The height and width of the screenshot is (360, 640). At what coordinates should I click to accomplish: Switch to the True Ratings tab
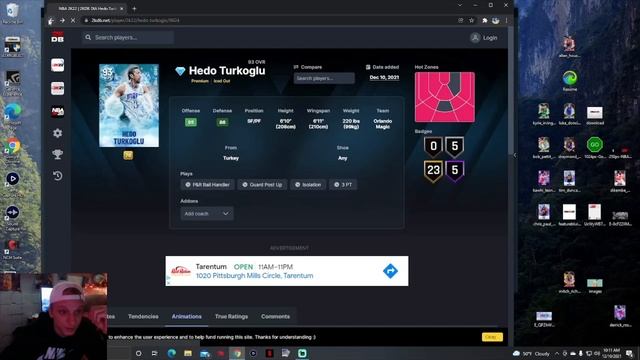tap(231, 316)
